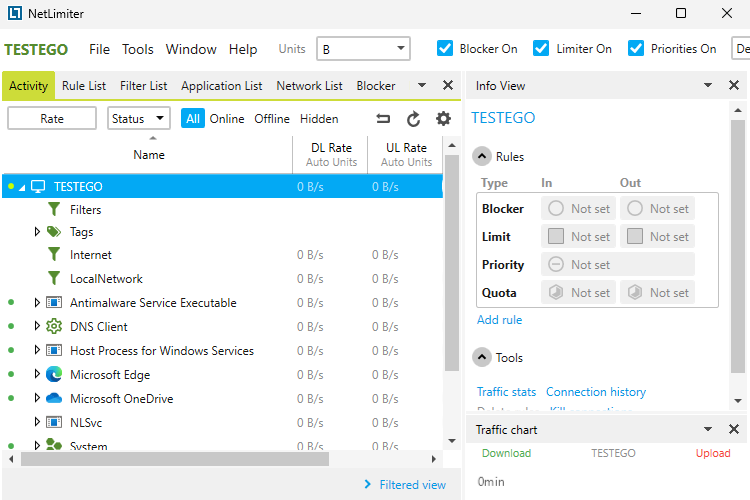Close the Activity tab panel

(x=448, y=85)
